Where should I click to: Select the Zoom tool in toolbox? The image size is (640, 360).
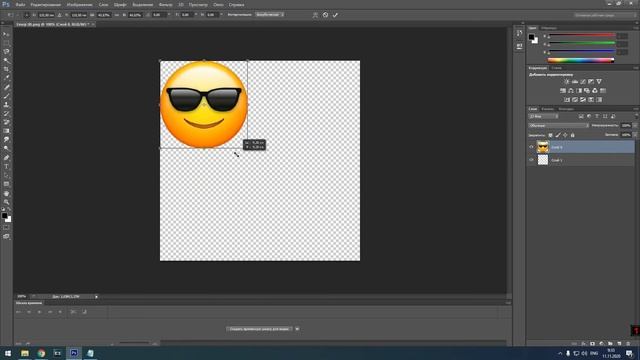pos(6,202)
